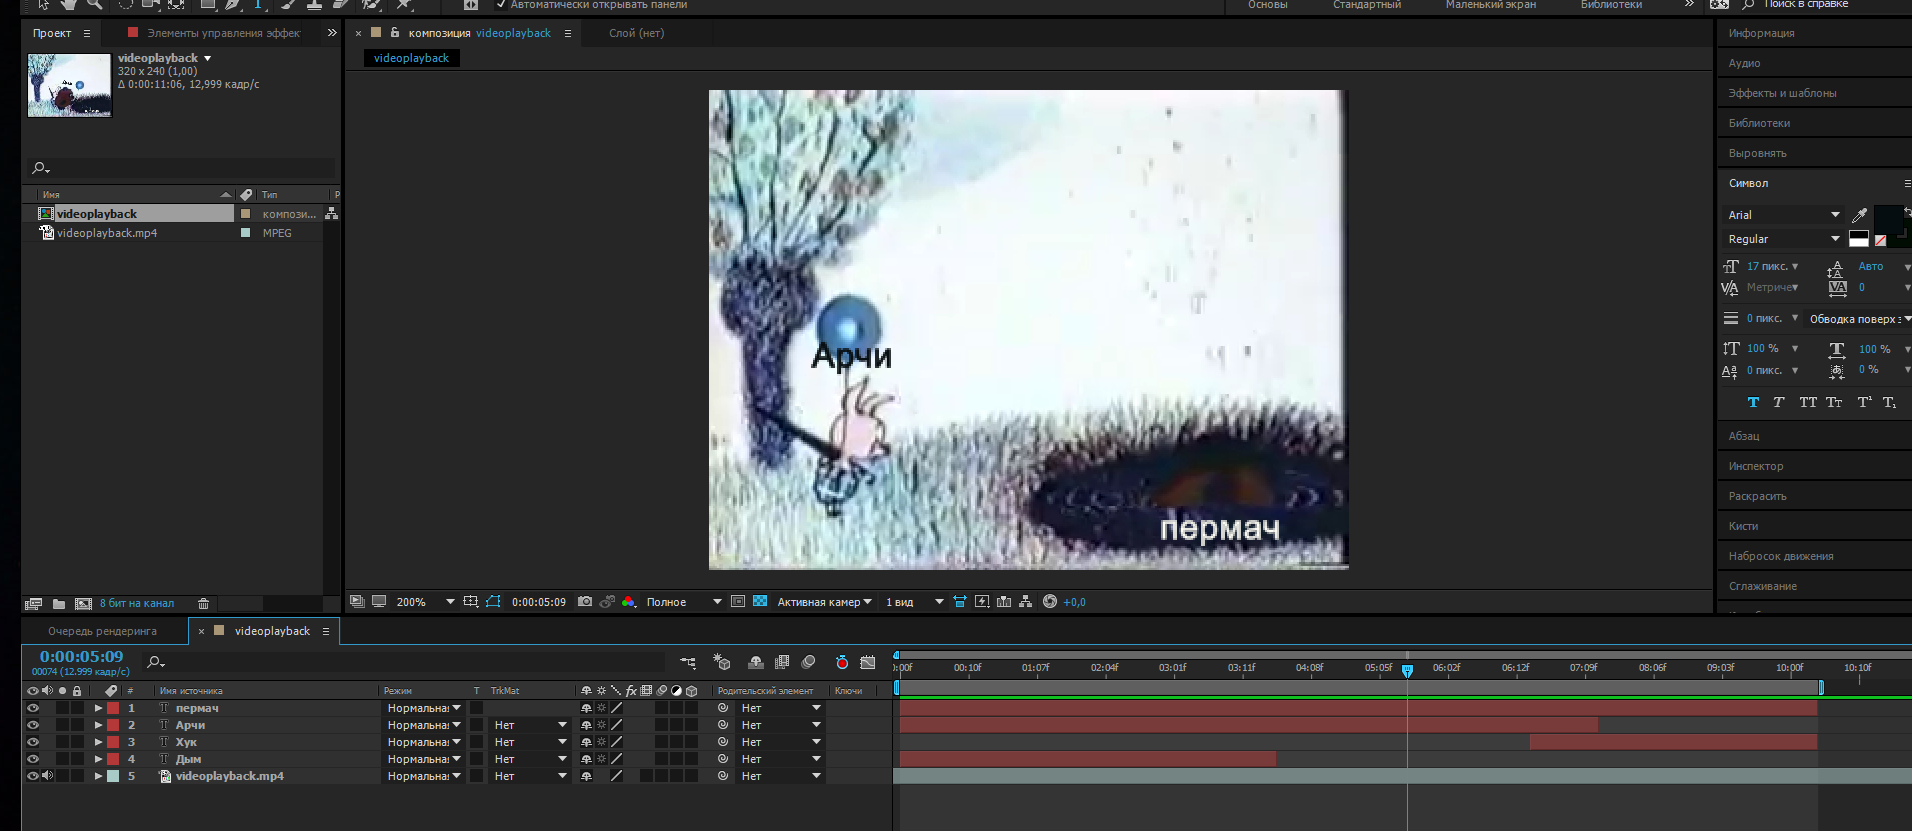The height and width of the screenshot is (831, 1912).
Task: Expand the Эффекты и шаблоны panel
Action: [1782, 93]
